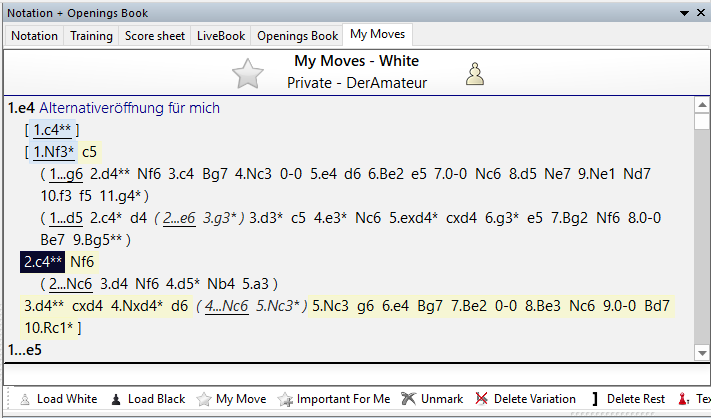Image resolution: width=711 pixels, height=418 pixels.
Task: Open the panel options dropdown arrow
Action: [x=685, y=13]
